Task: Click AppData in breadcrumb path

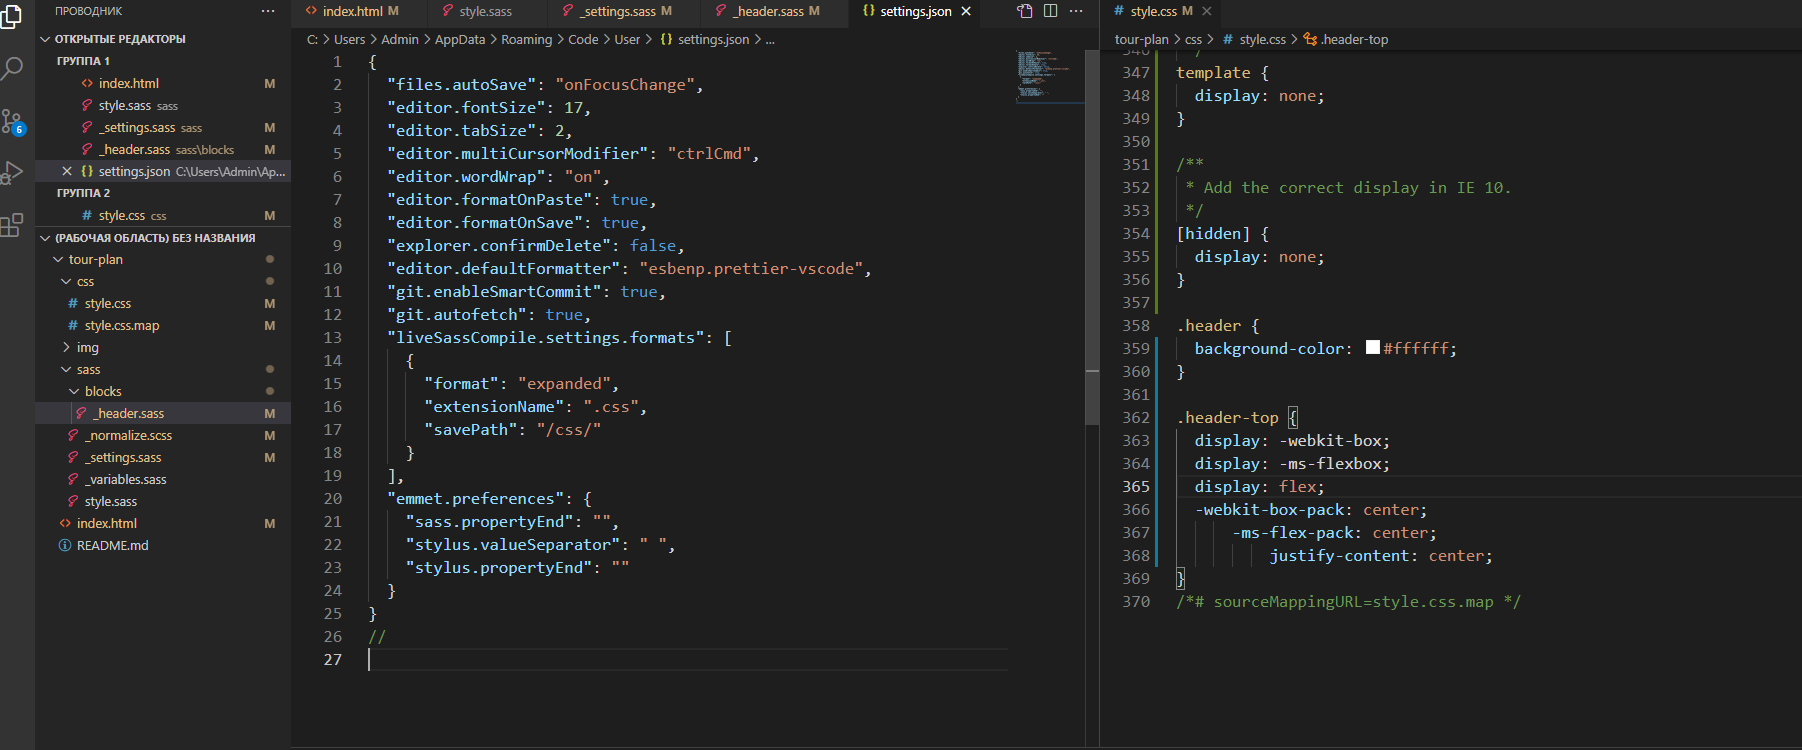Action: coord(460,39)
